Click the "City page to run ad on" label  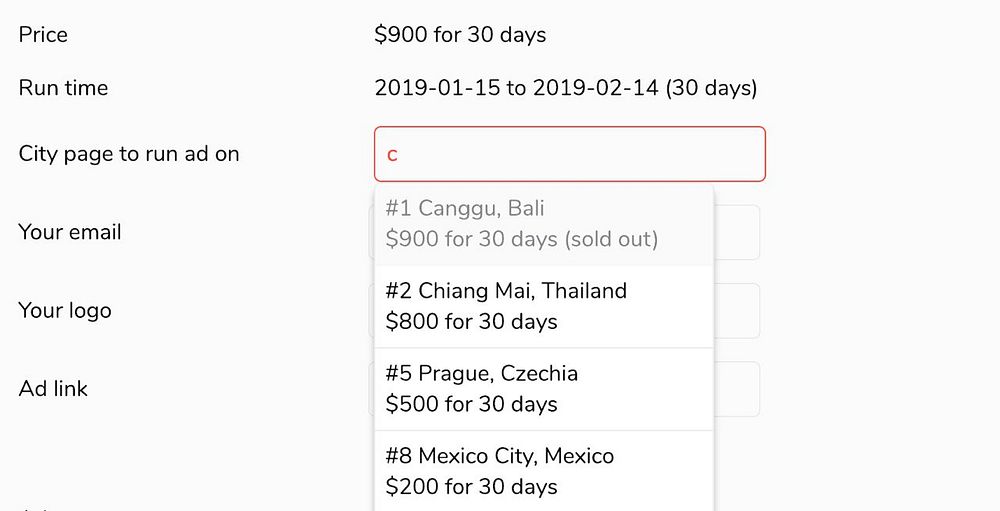(129, 154)
